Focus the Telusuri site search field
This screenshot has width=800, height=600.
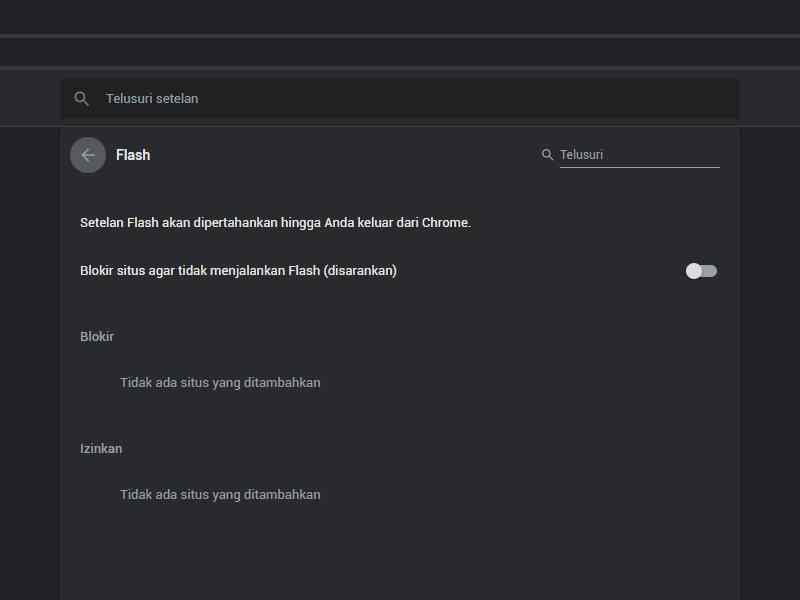click(x=639, y=155)
